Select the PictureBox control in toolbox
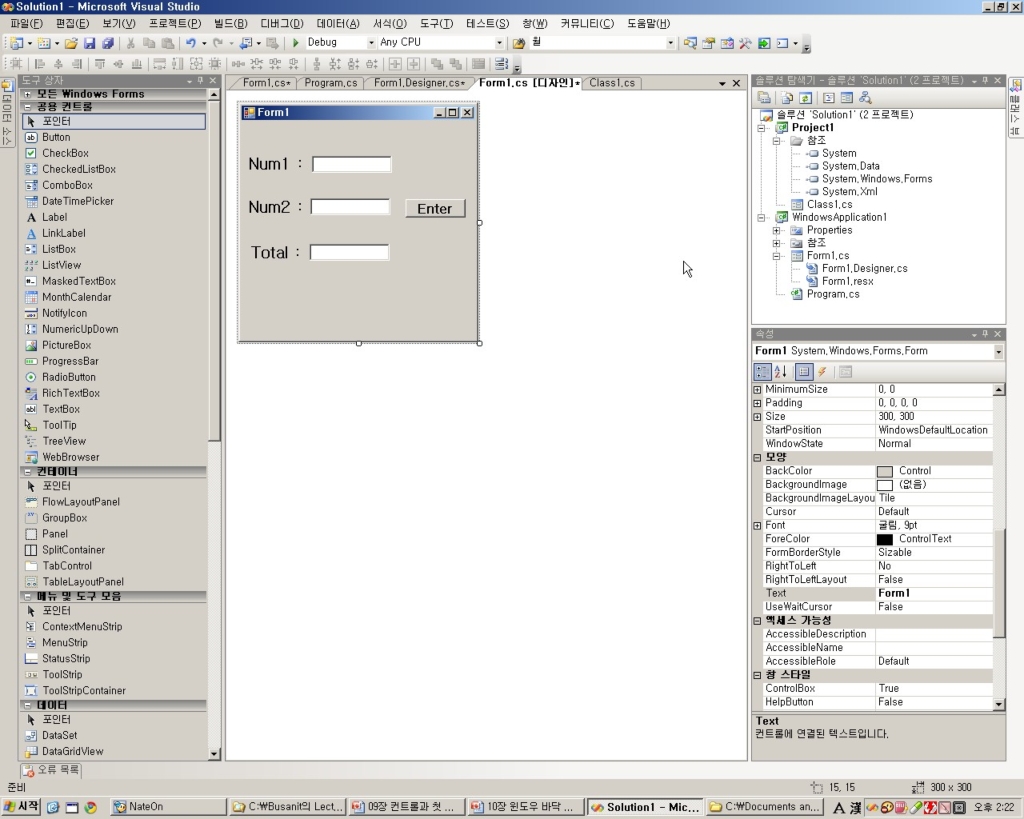The image size is (1024, 819). pos(67,345)
